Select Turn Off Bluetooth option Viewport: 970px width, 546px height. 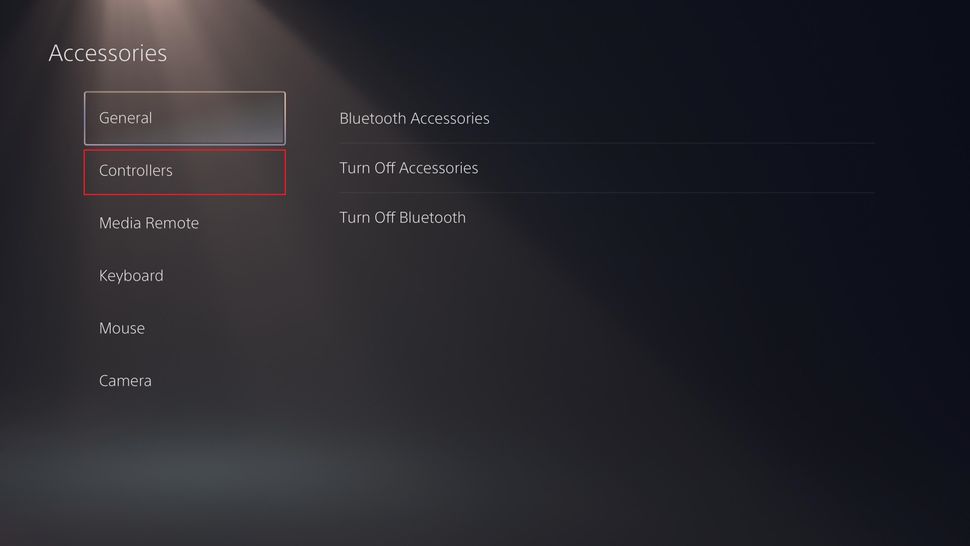[402, 217]
